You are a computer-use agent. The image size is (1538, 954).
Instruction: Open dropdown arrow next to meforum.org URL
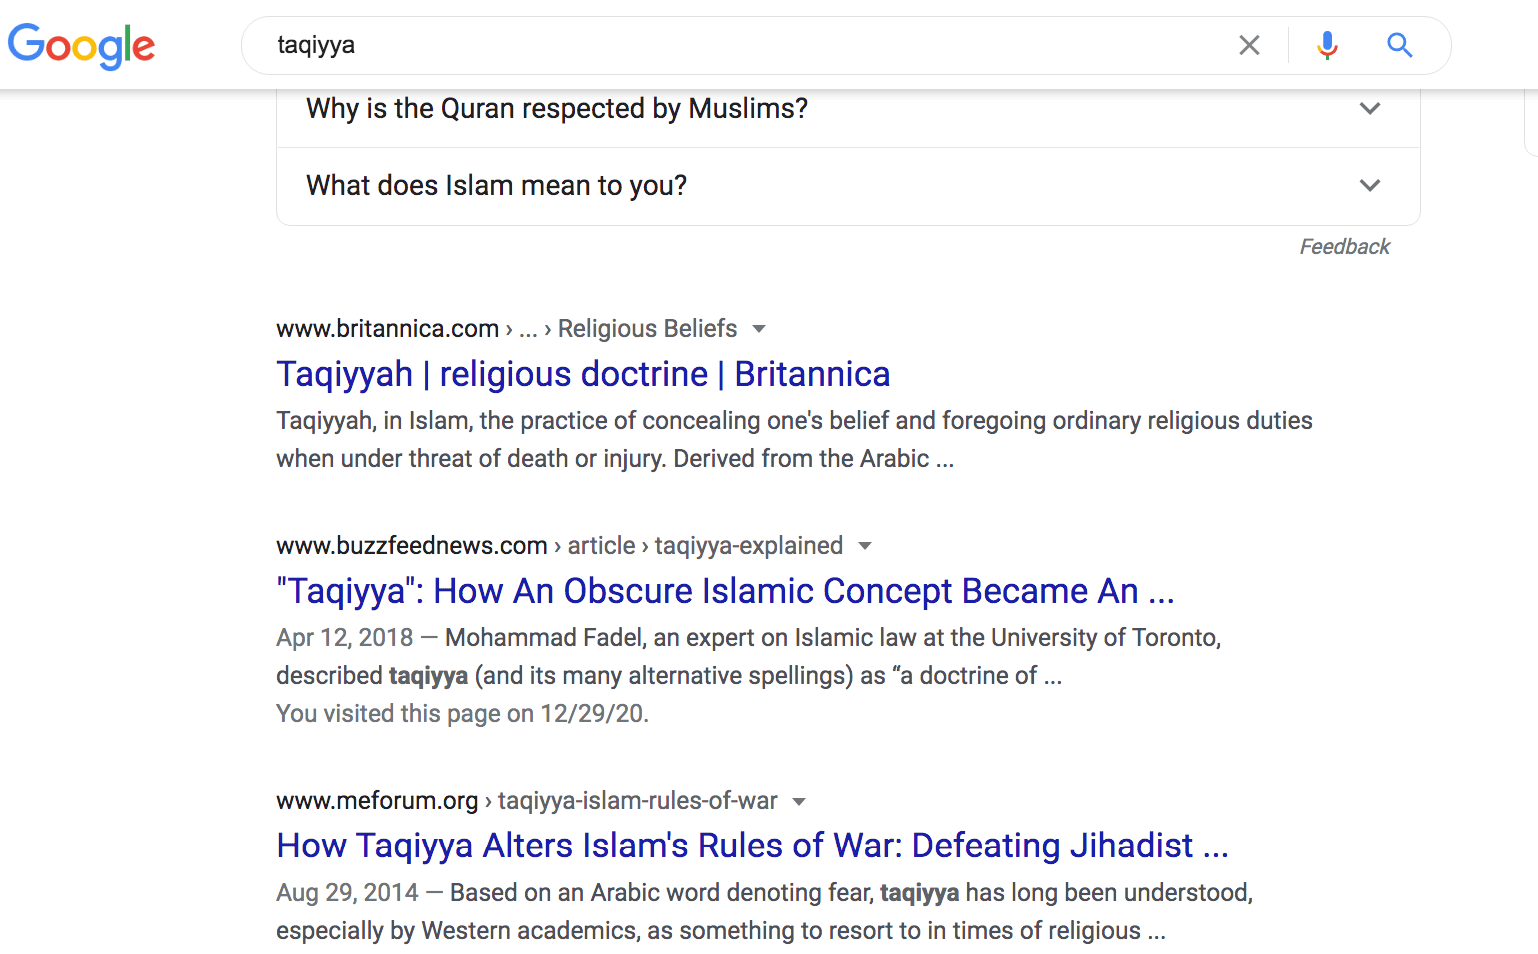[799, 801]
